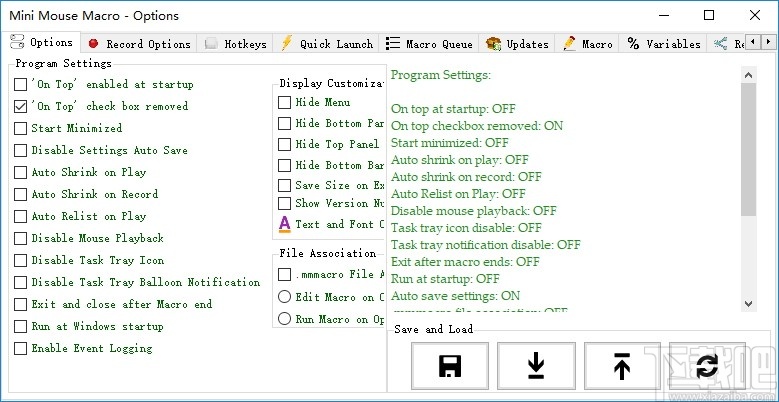Tick Enable Event Logging checkbox
Screen dimensions: 779x402
tap(21, 348)
